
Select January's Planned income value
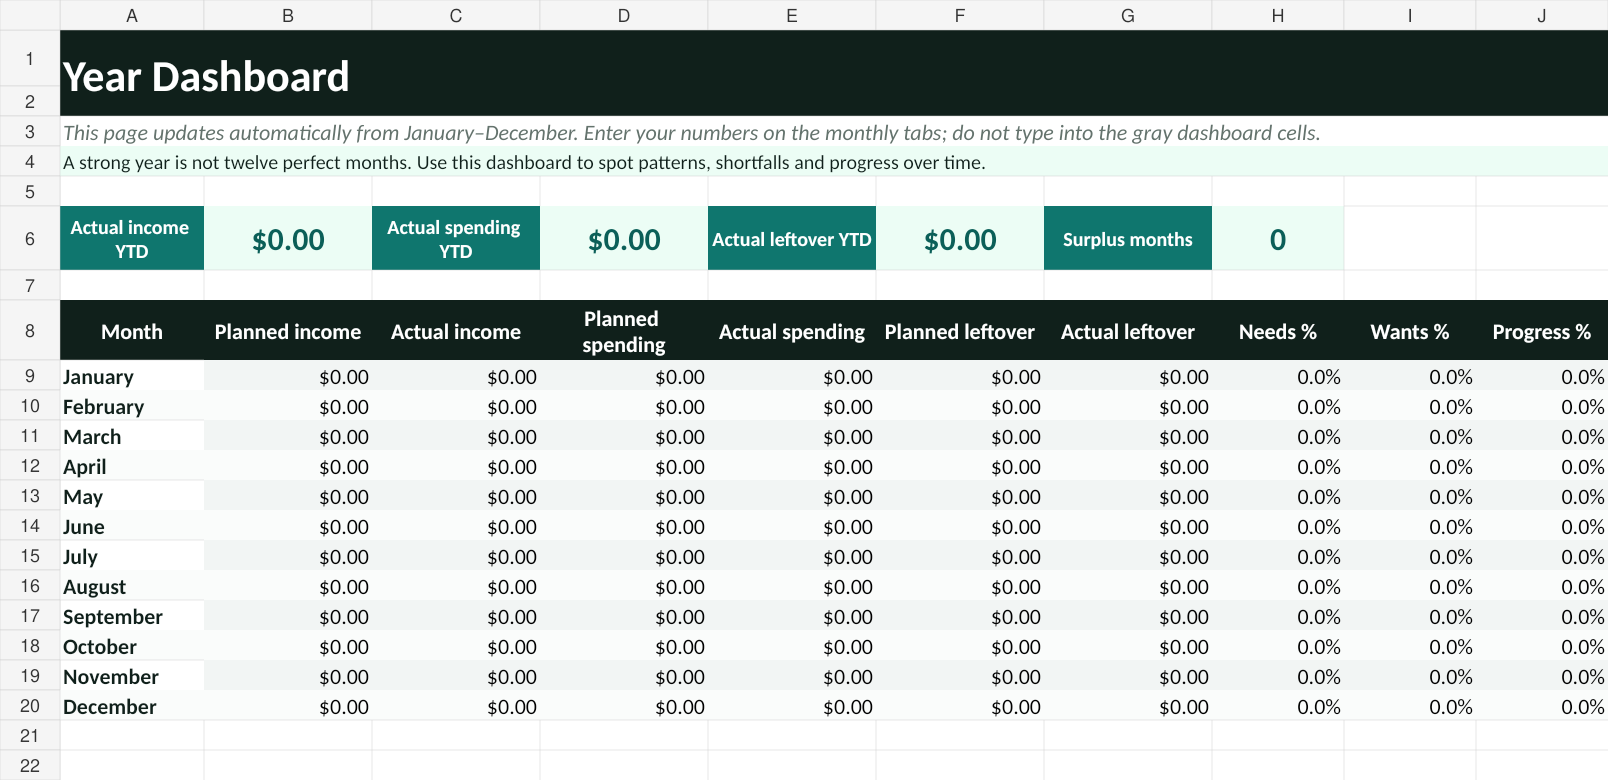click(288, 376)
